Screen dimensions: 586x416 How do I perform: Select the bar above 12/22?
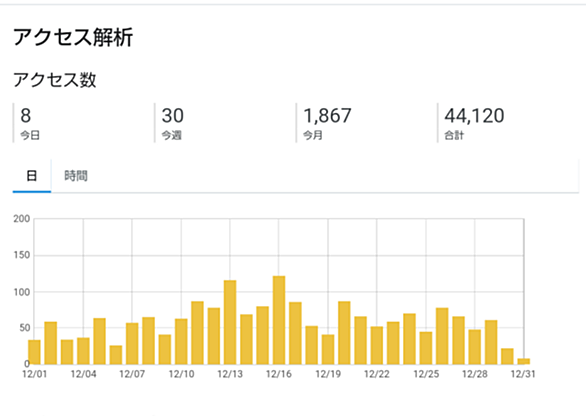pyautogui.click(x=377, y=345)
